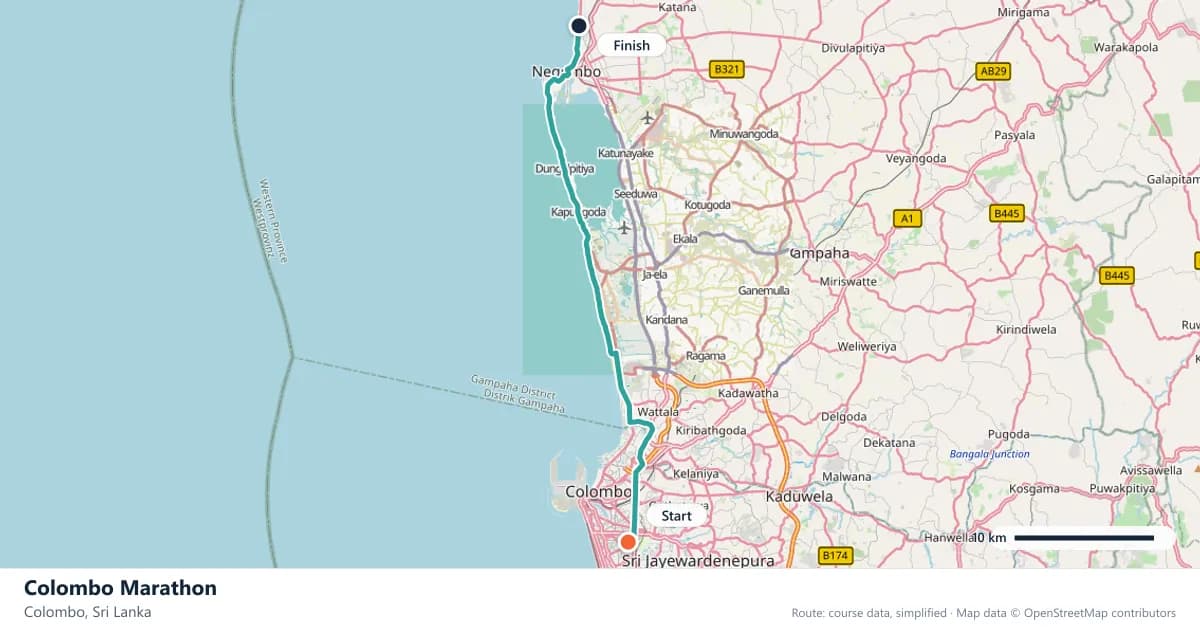1200x630 pixels.
Task: Click the A1 road shield
Action: coord(907,217)
